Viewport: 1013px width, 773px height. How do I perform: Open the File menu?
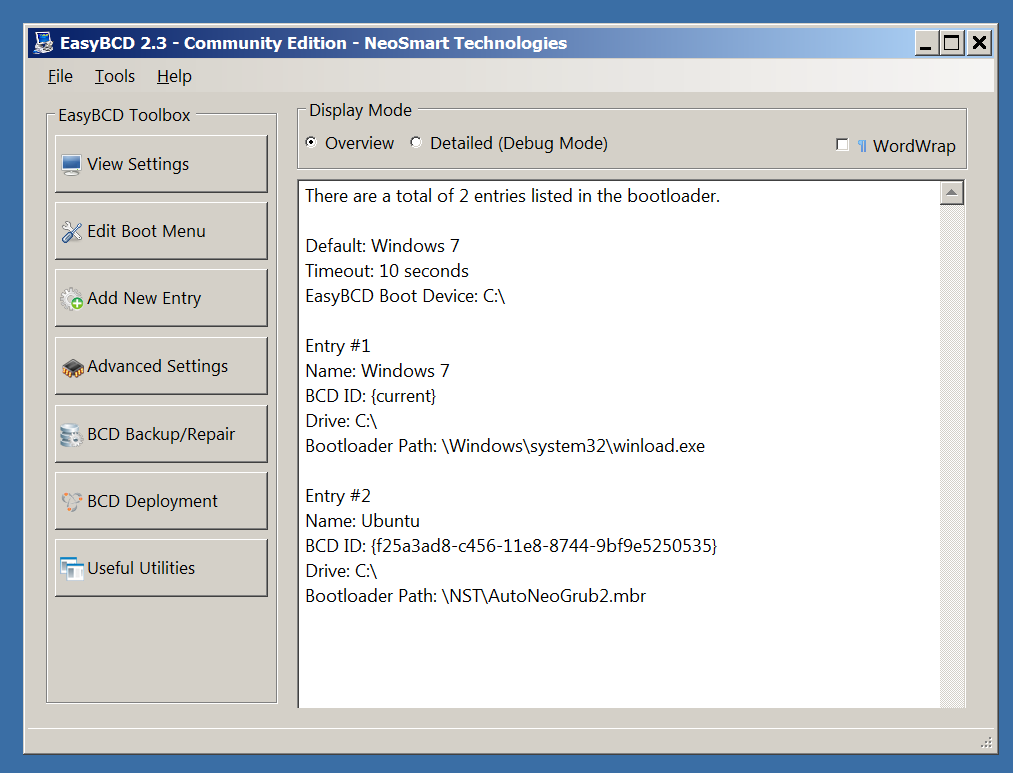point(60,76)
